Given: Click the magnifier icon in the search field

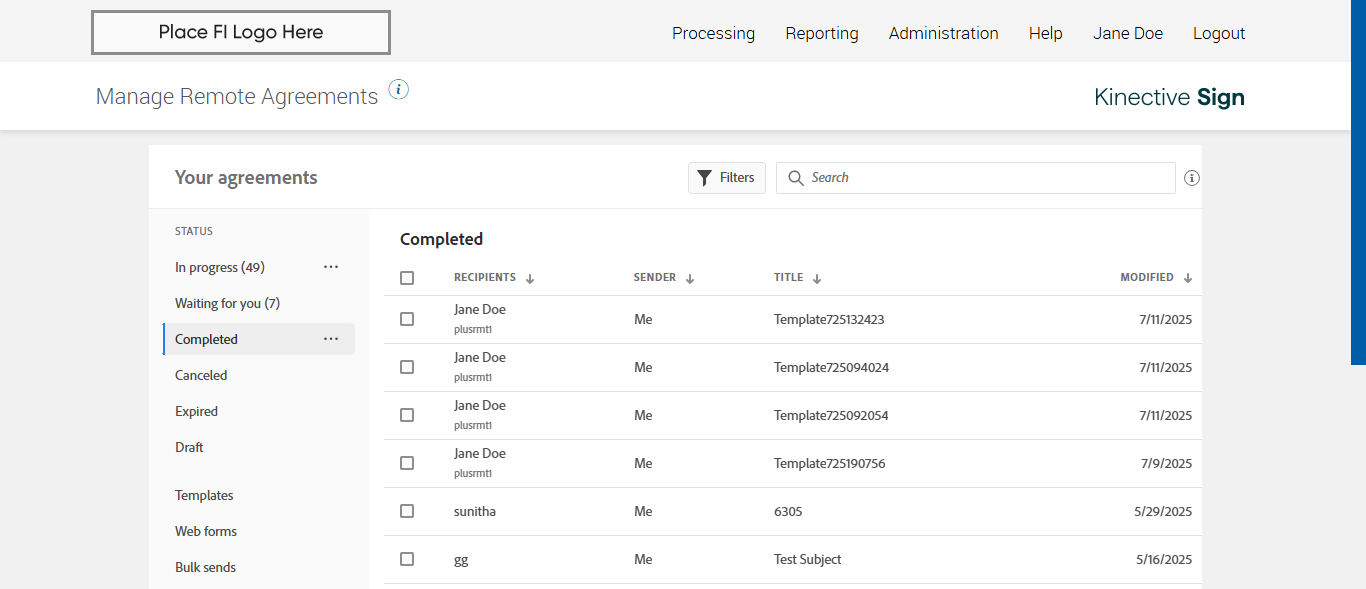Looking at the screenshot, I should pos(796,178).
